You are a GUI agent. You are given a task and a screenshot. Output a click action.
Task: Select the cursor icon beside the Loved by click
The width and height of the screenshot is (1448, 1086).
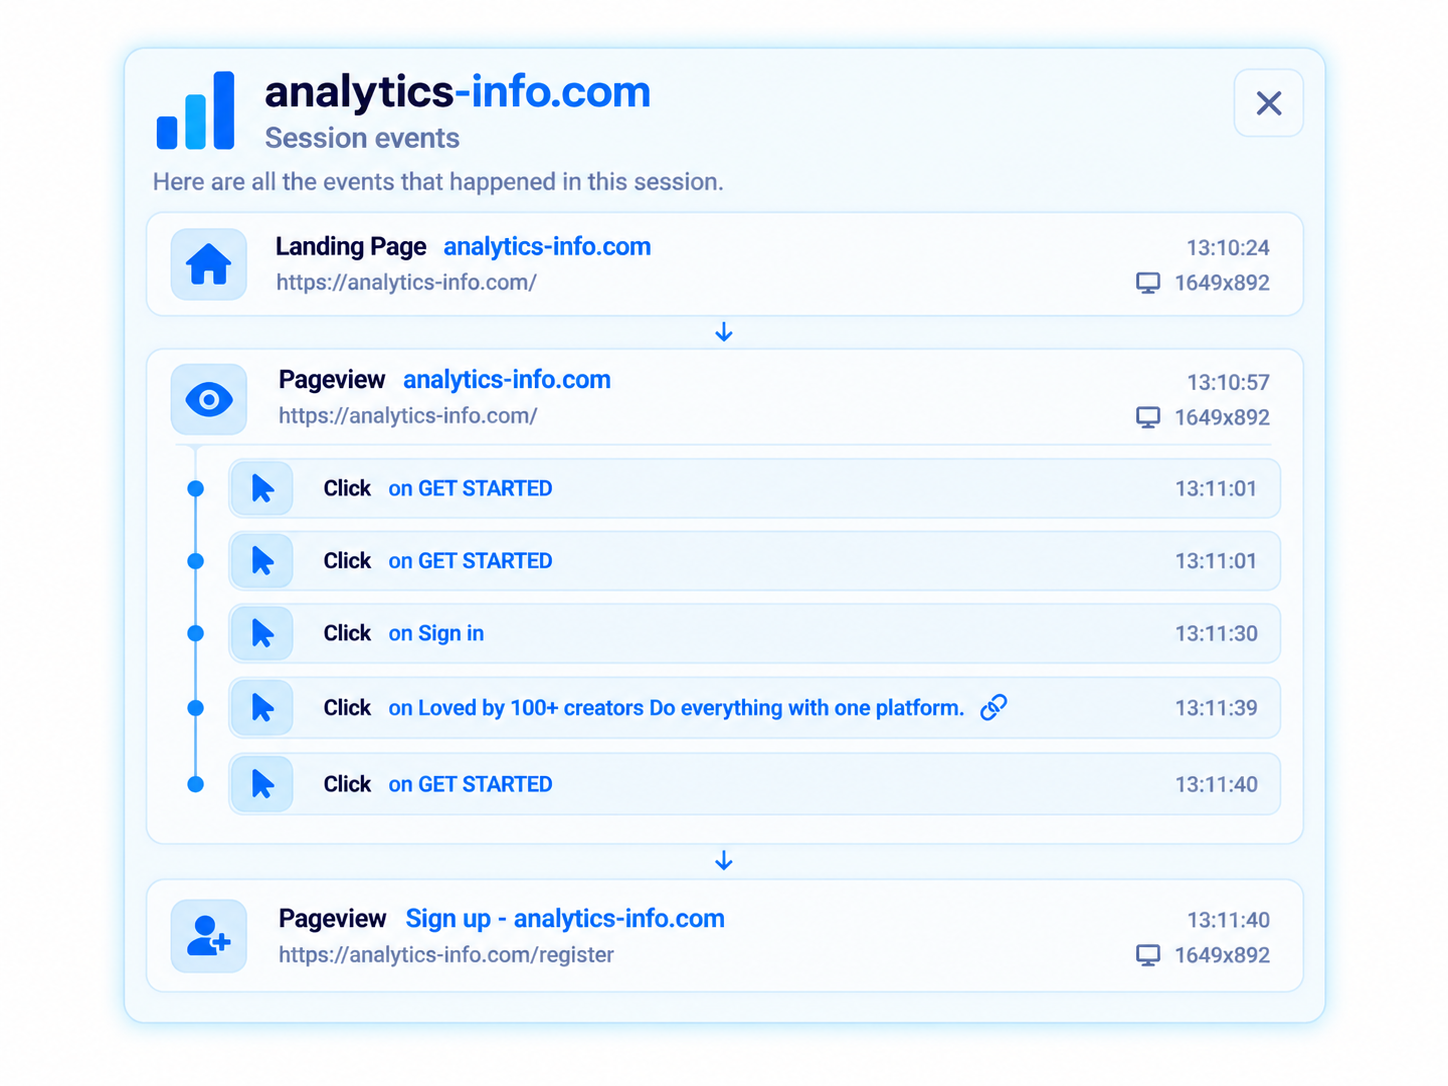click(262, 707)
